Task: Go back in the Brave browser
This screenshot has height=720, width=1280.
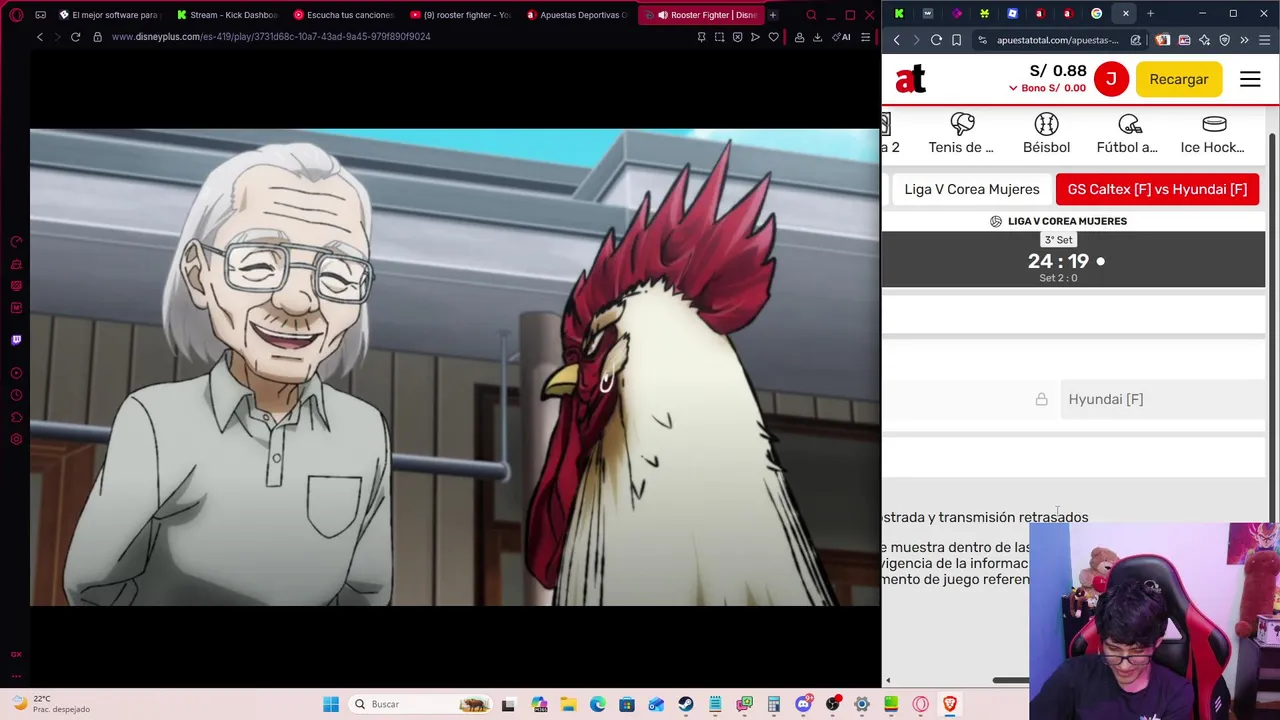Action: pyautogui.click(x=896, y=40)
